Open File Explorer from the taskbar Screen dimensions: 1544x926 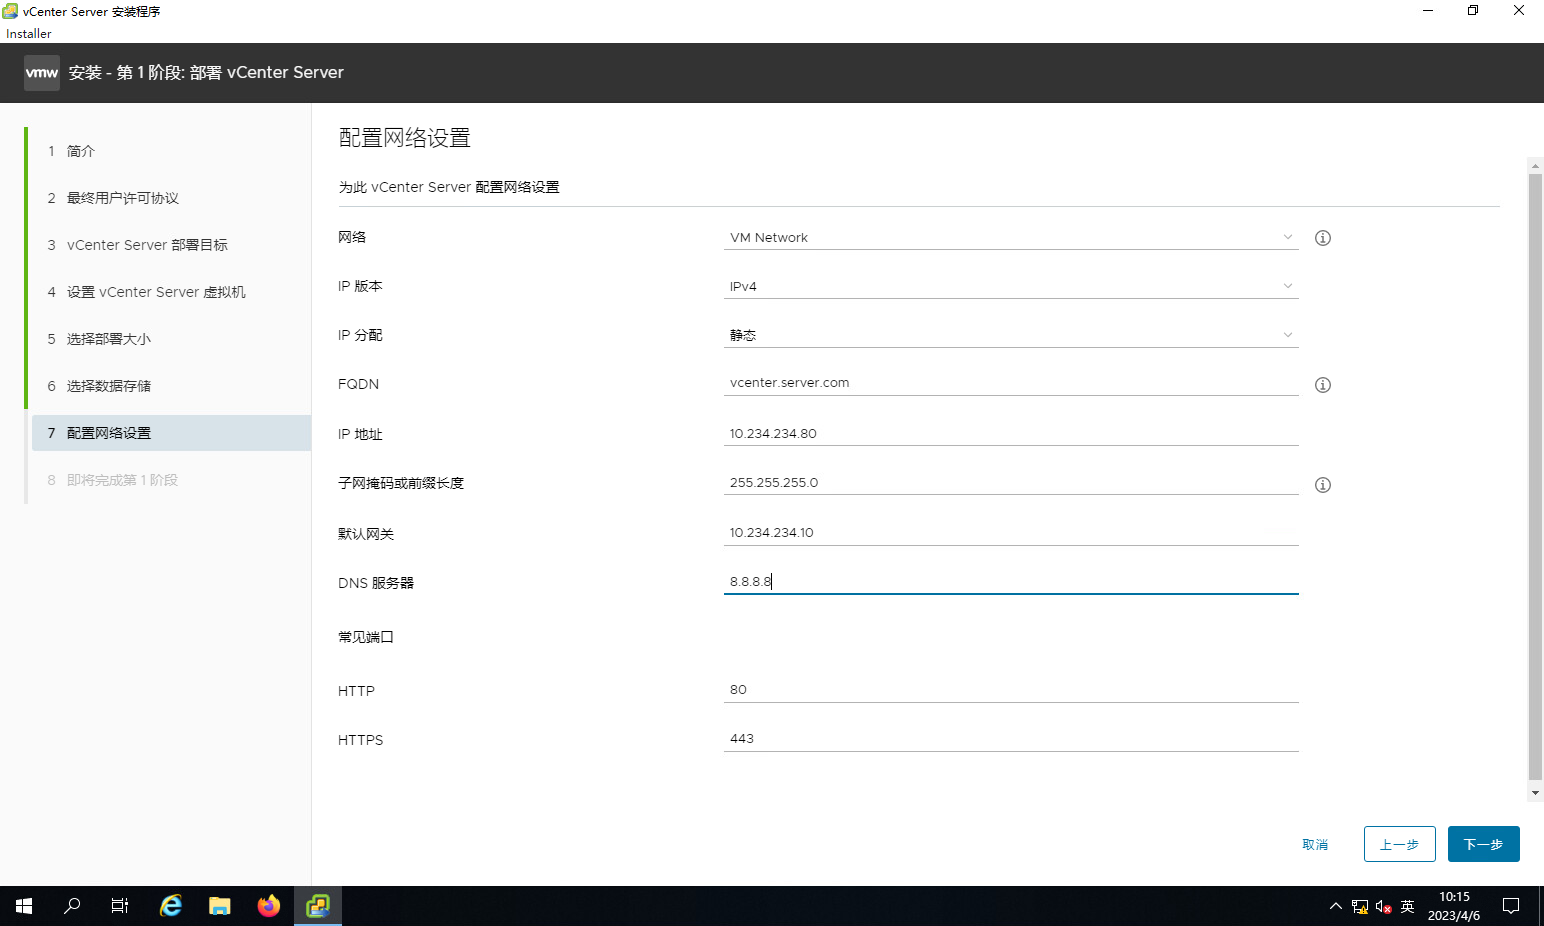click(x=220, y=906)
